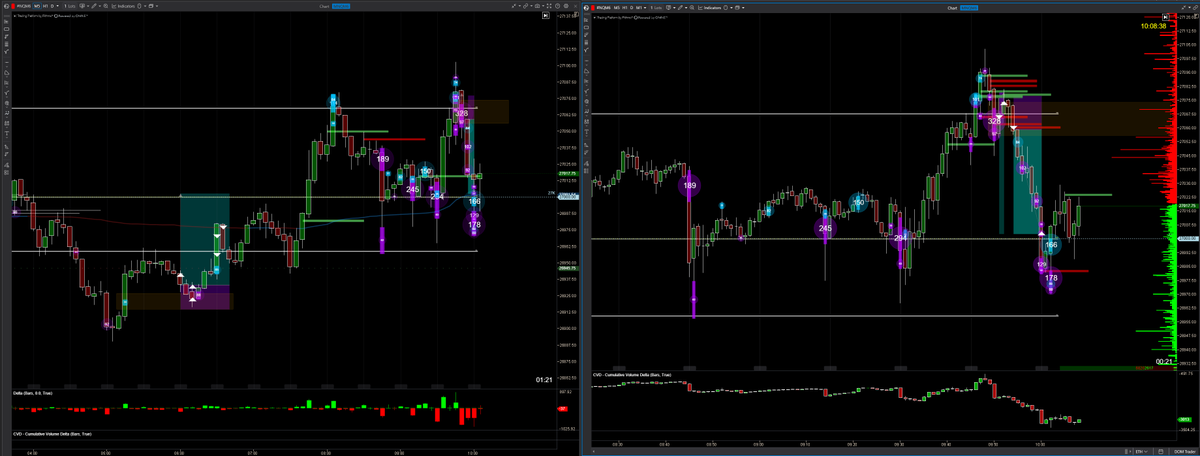Click the zoom magnifier icon in right chart
Screen dimensions: 1200x456
(692, 8)
